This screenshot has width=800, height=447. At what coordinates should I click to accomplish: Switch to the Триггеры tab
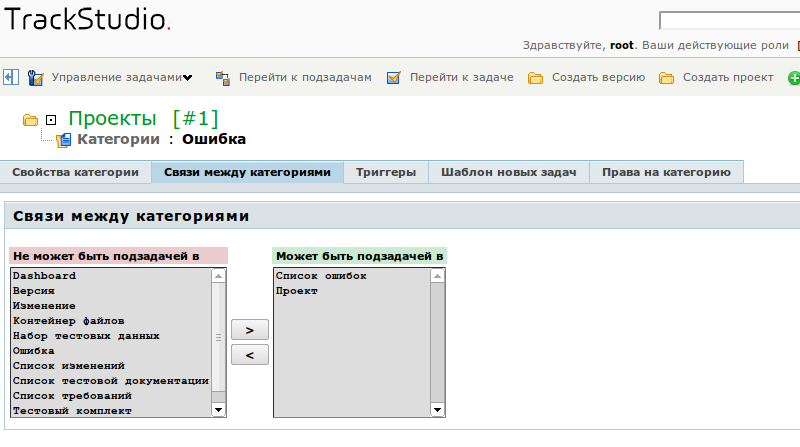tap(386, 172)
